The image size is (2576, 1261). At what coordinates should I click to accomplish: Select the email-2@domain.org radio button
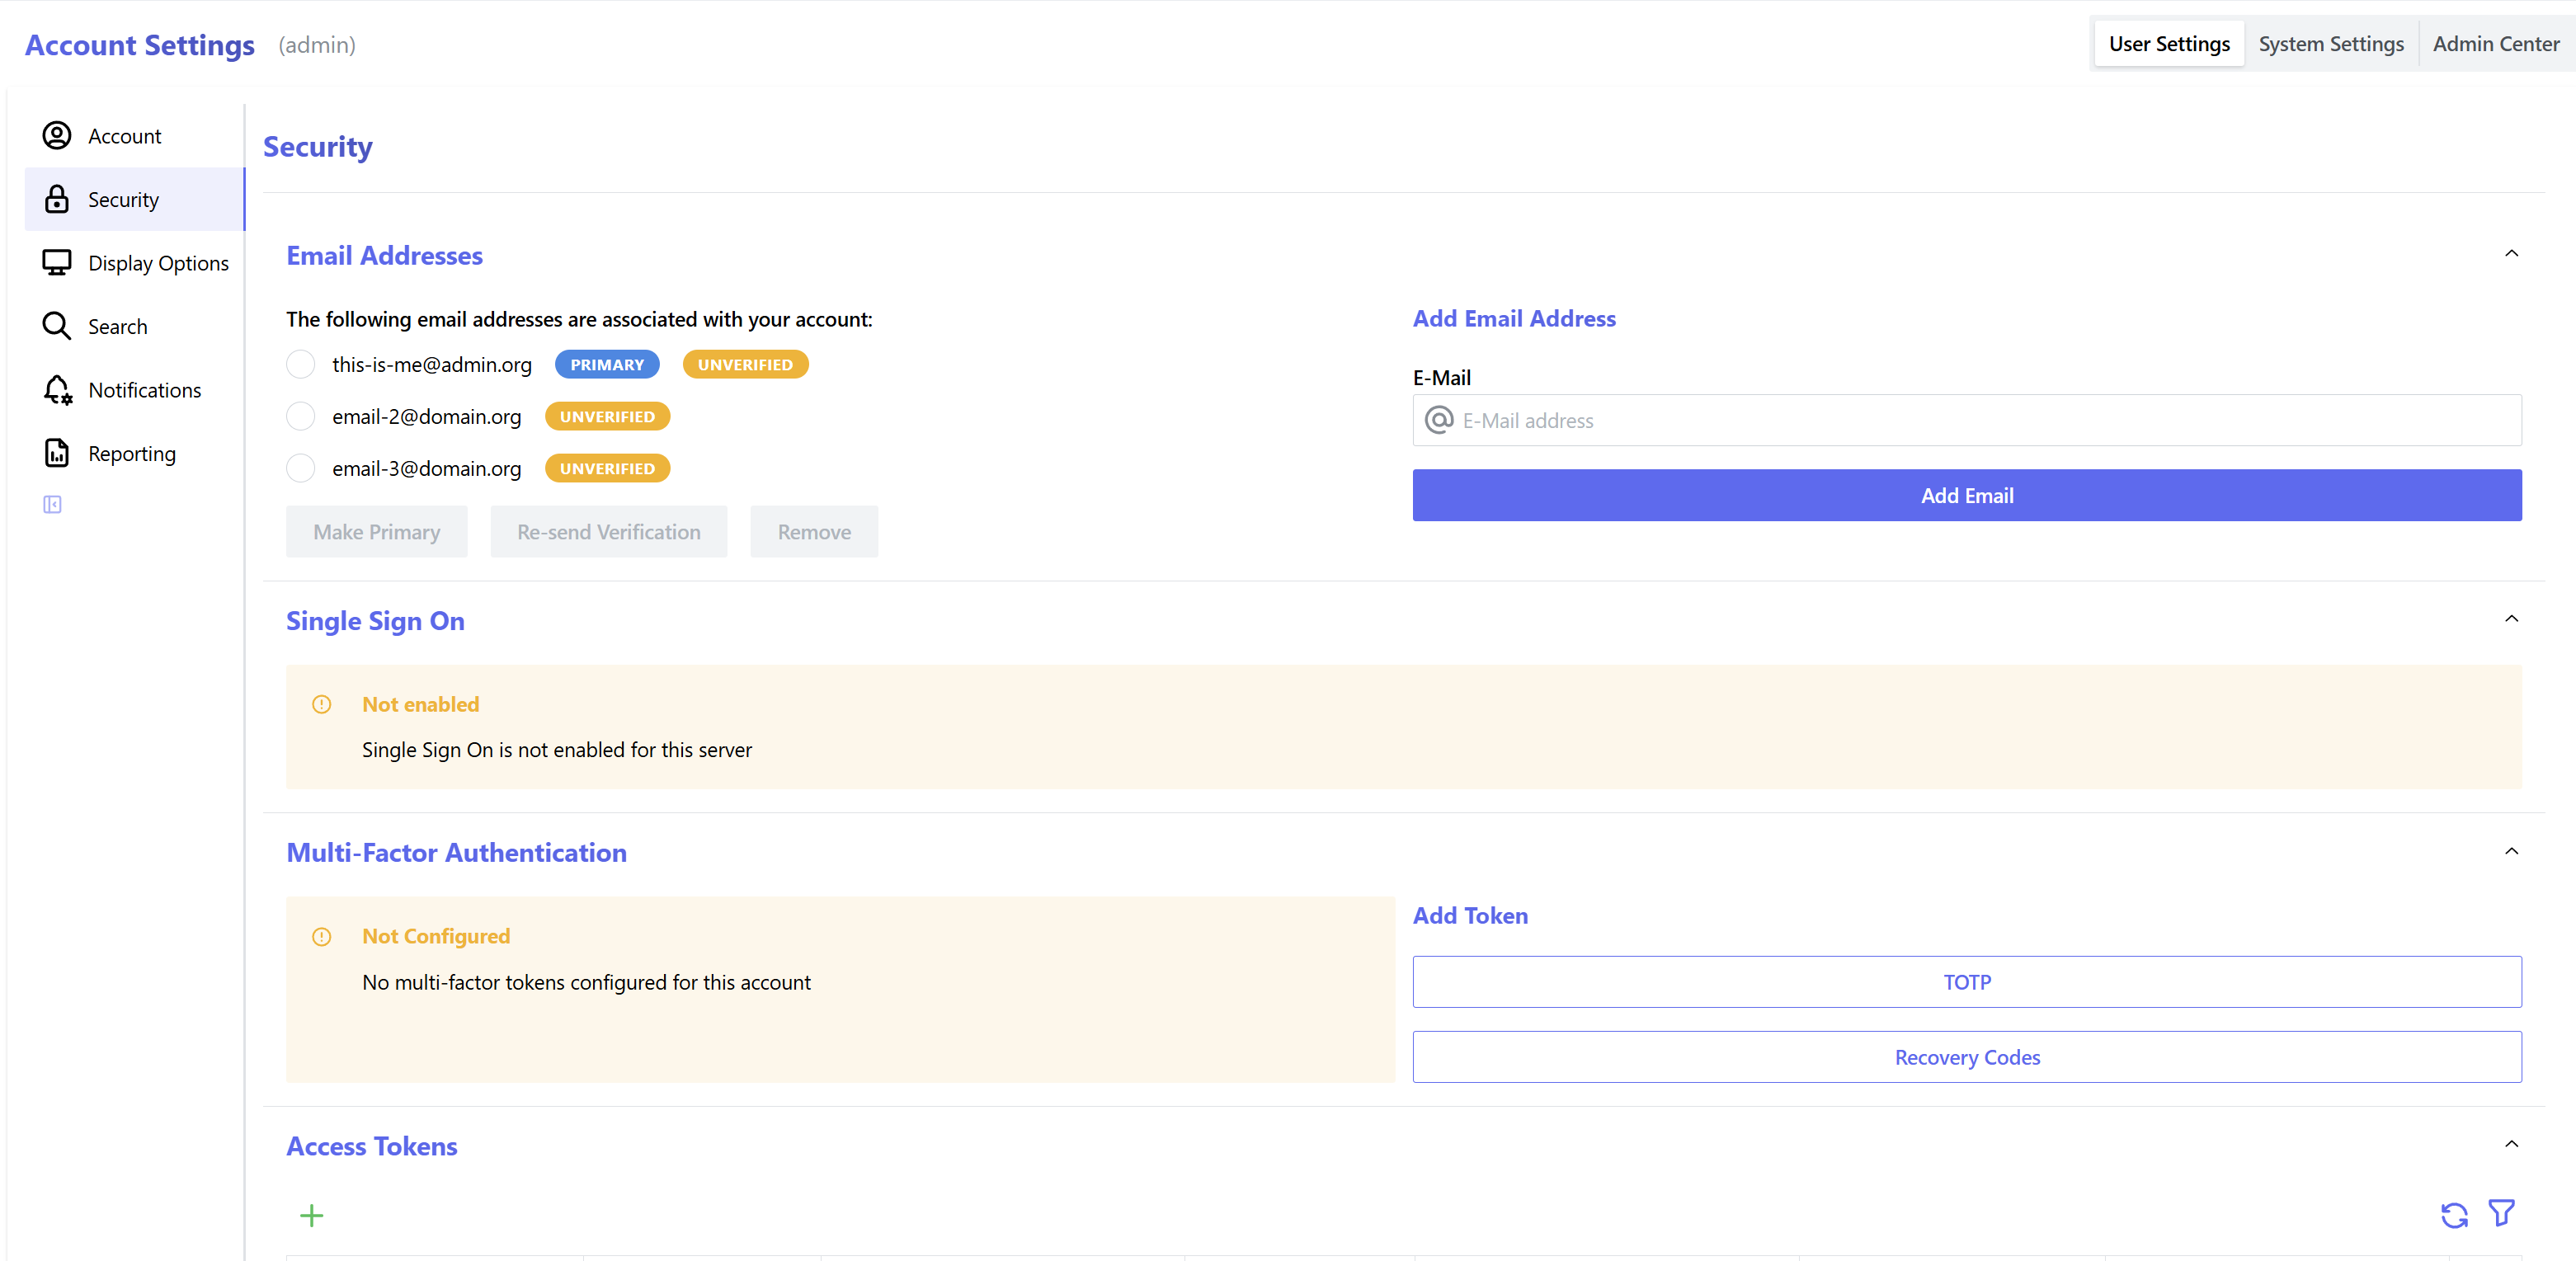tap(300, 416)
